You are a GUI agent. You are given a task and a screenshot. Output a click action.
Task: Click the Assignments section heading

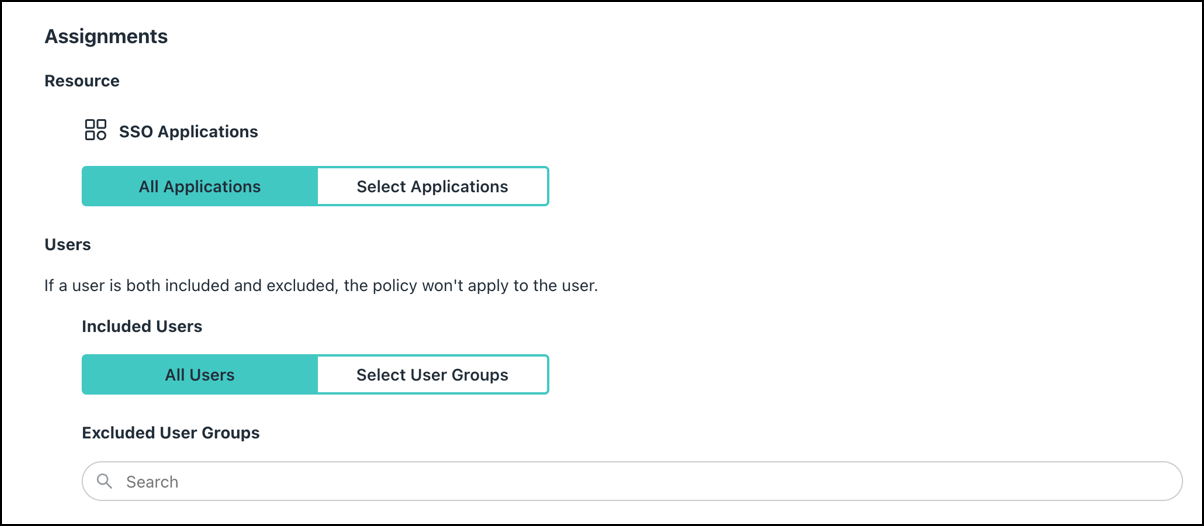coord(106,37)
